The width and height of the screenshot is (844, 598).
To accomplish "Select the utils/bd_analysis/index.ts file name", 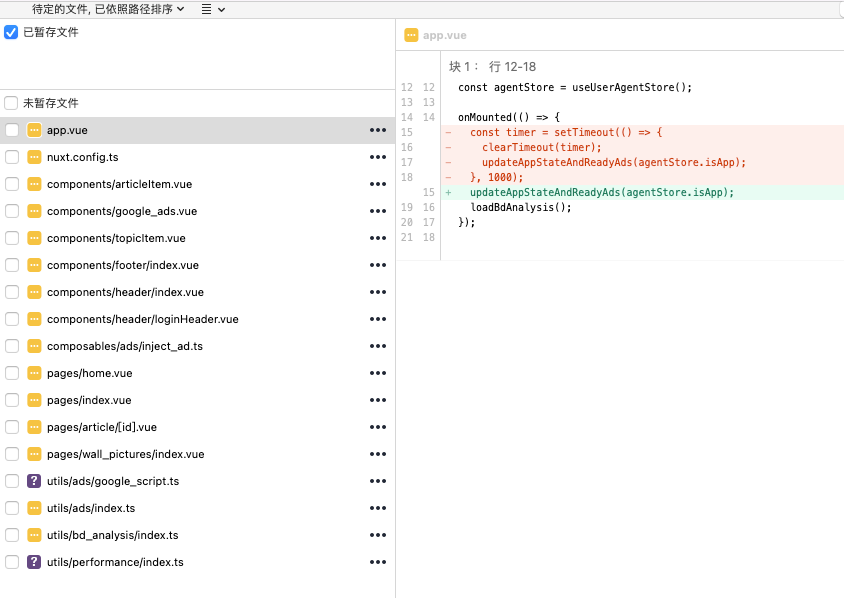I will point(112,535).
